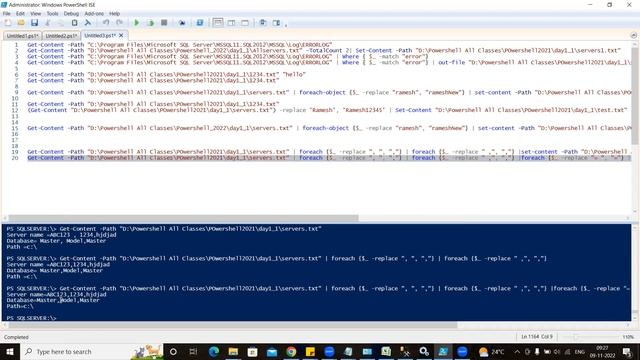640x360 pixels.
Task: Open the Edit menu
Action: click(20, 13)
